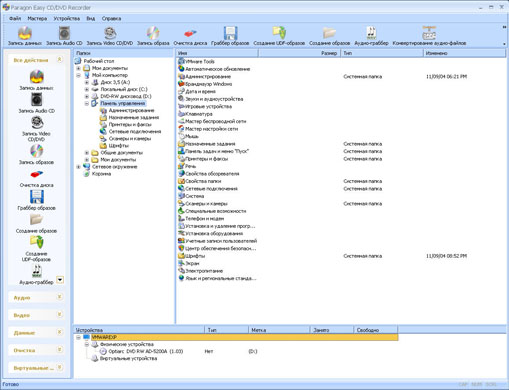
Task: Expand Общие документы tree node
Action: [x=87, y=153]
